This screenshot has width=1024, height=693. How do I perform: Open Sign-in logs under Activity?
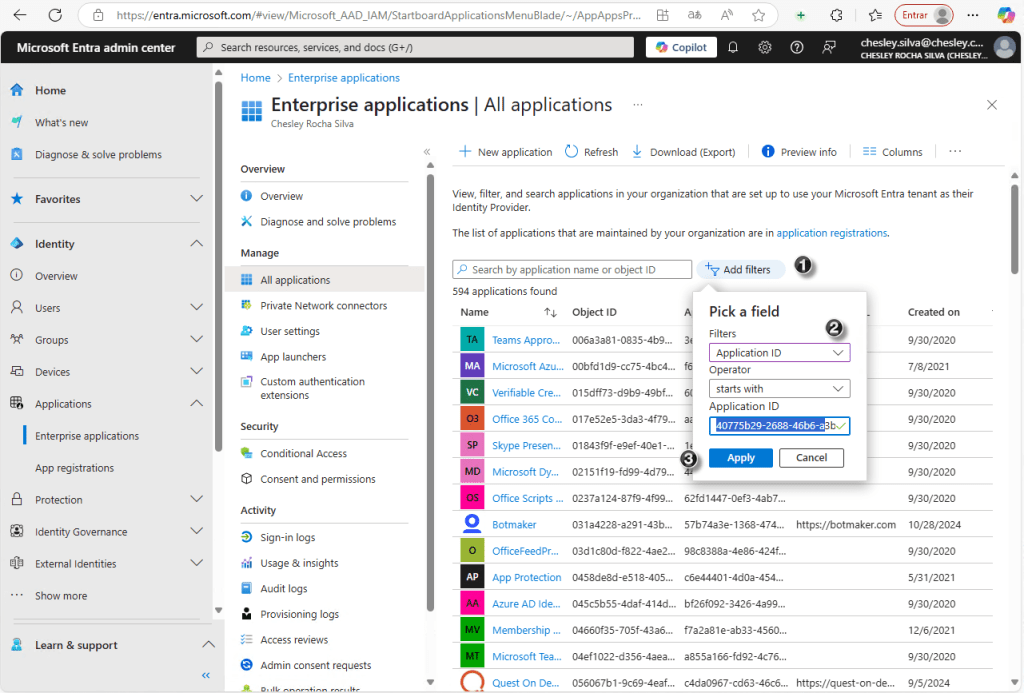(x=287, y=537)
